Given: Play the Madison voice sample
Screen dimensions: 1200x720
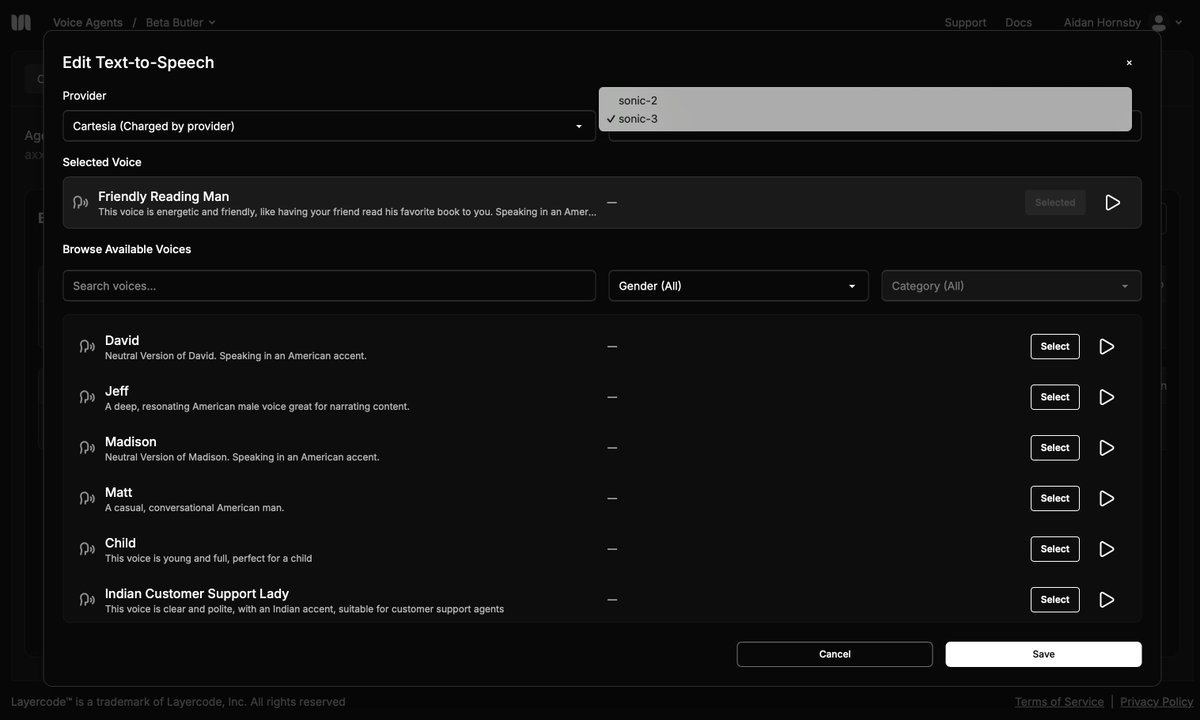Looking at the screenshot, I should point(1106,448).
